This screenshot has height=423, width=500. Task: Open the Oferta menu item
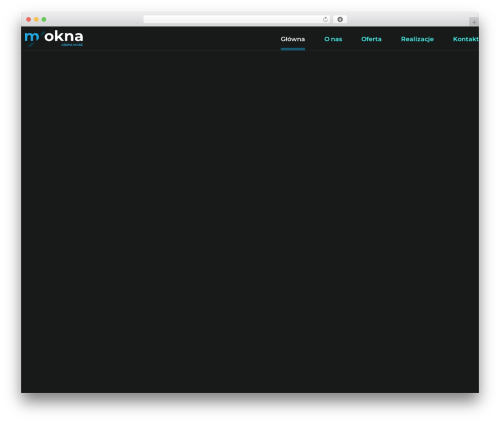click(x=371, y=39)
